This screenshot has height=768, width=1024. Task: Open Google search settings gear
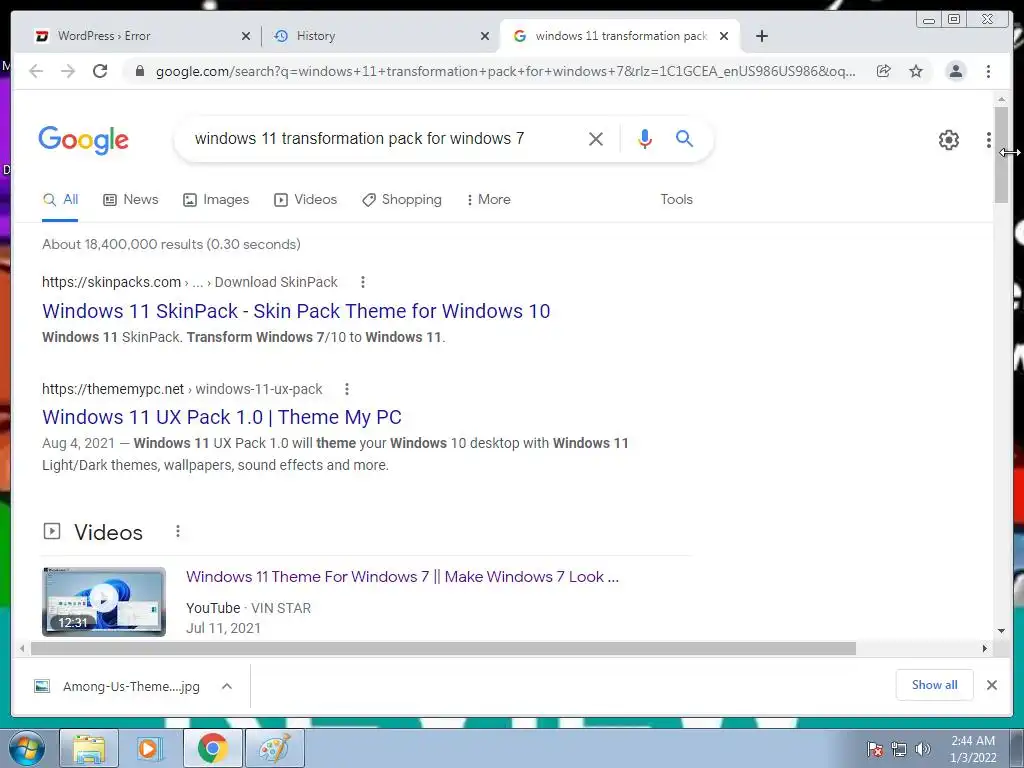point(948,139)
